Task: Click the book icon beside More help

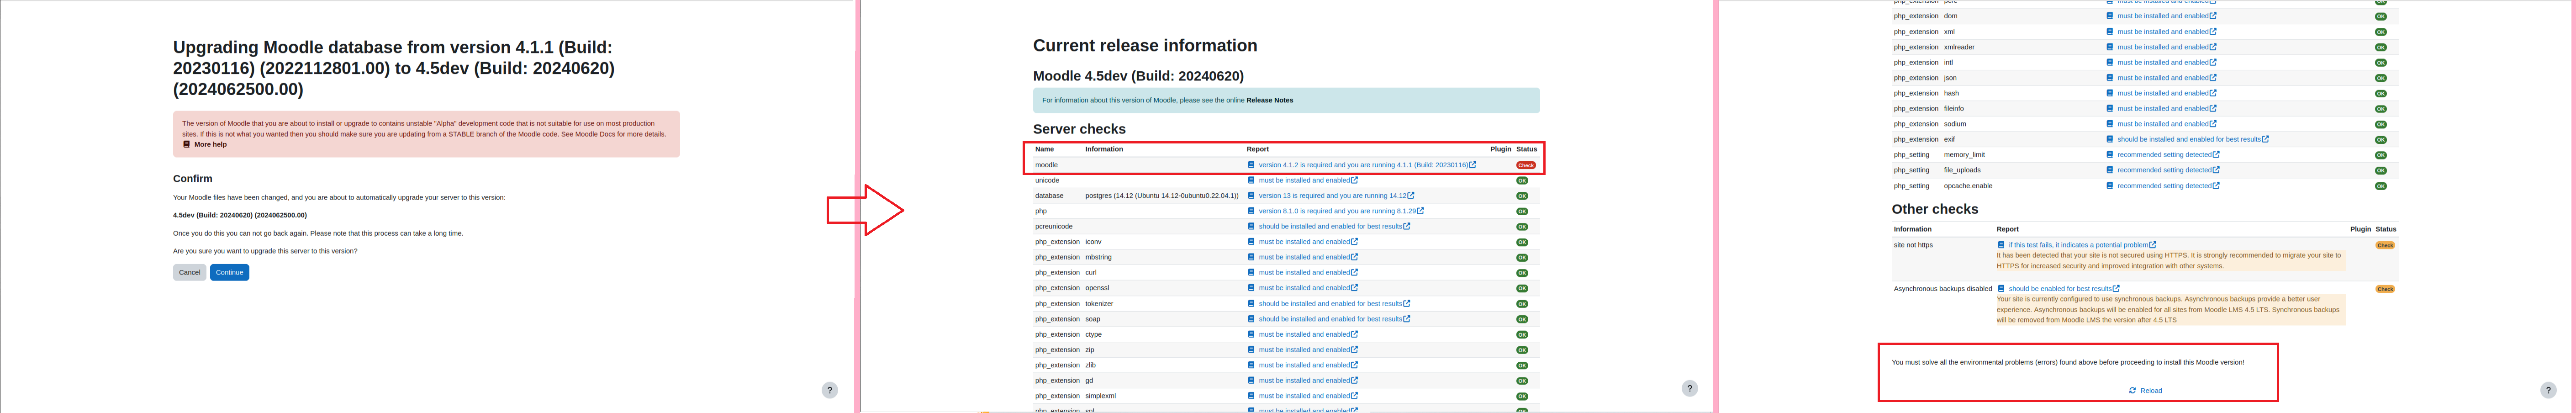Action: point(186,144)
